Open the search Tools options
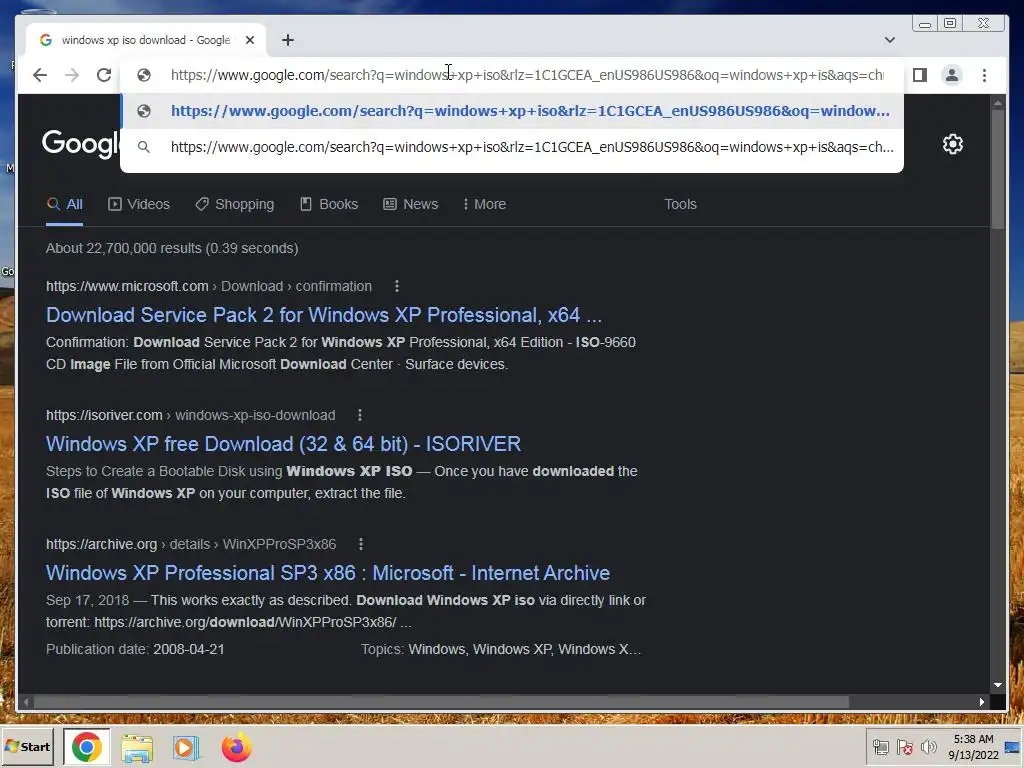This screenshot has width=1024, height=768. point(680,204)
